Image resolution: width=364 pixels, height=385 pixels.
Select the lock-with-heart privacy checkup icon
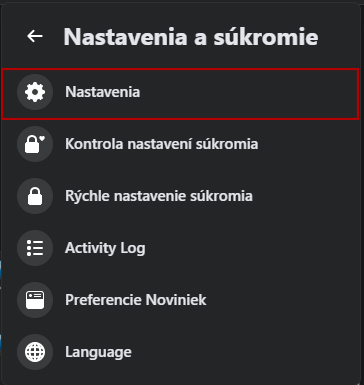point(35,144)
